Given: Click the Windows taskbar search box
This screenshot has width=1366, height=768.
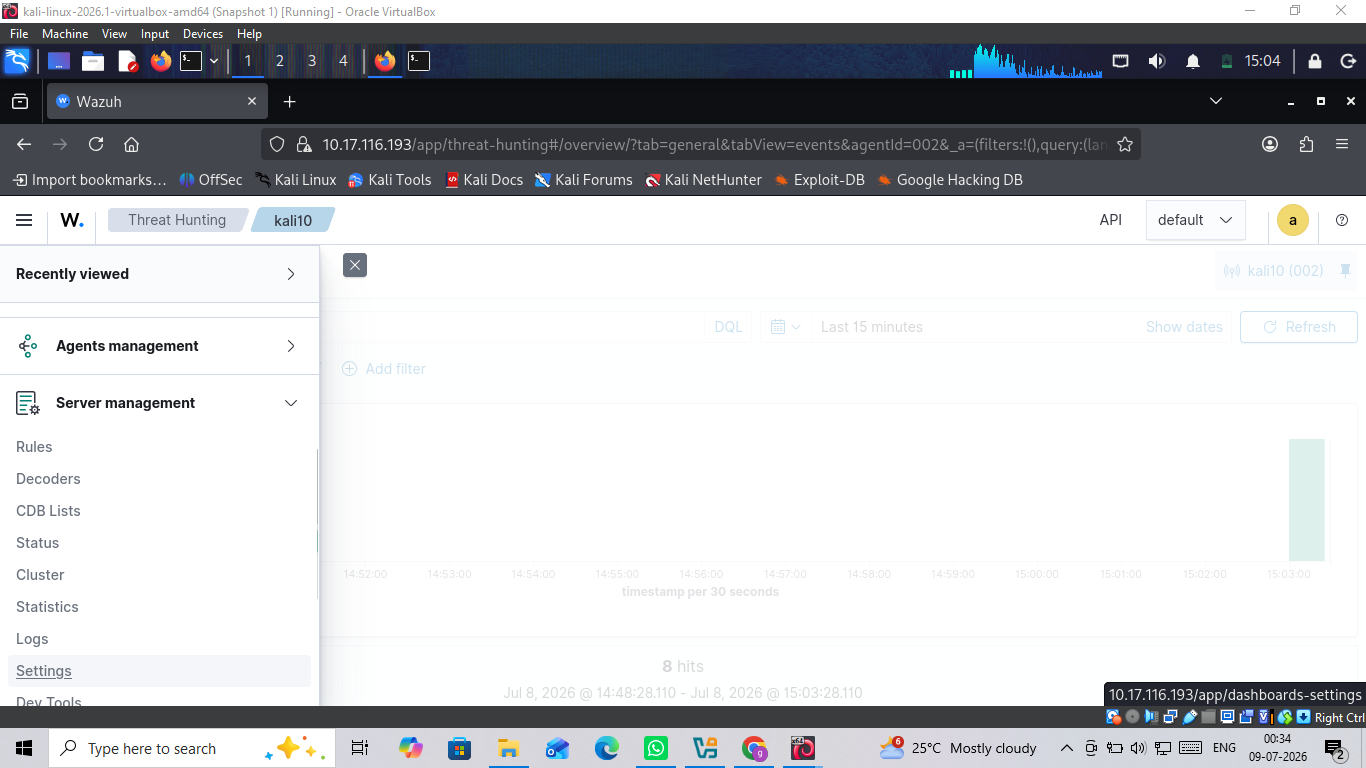Looking at the screenshot, I should 192,748.
